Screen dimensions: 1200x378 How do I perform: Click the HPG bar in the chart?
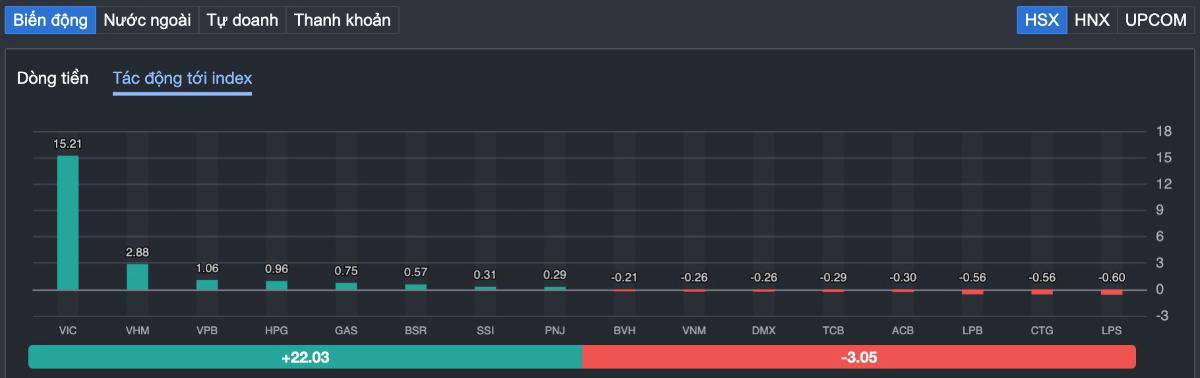[277, 285]
